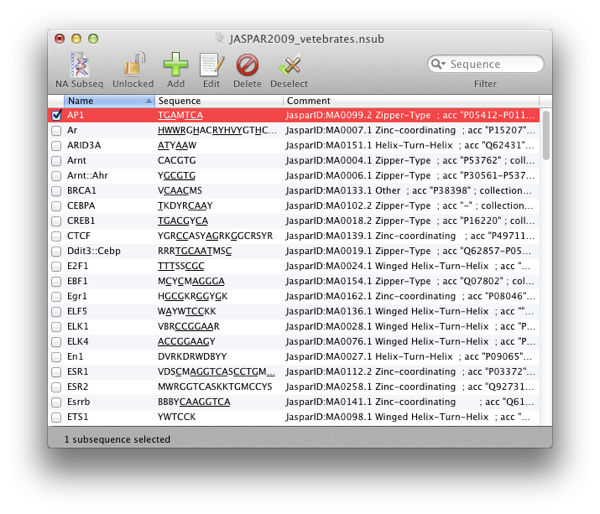Click the document icon beside window title
This screenshot has width=600, height=514.
pyautogui.click(x=220, y=39)
